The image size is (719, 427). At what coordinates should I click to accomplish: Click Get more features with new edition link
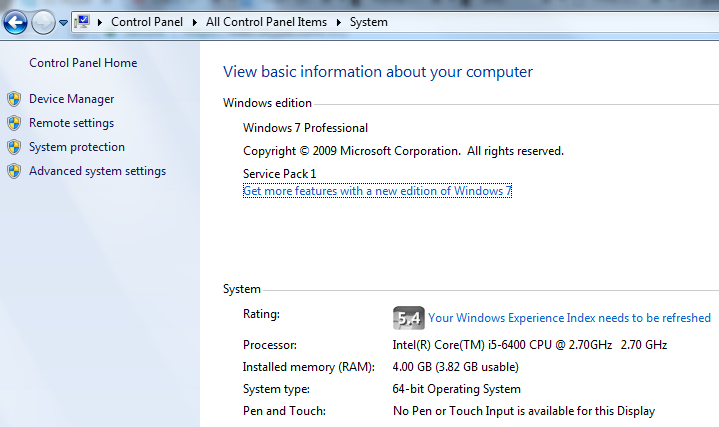[377, 191]
